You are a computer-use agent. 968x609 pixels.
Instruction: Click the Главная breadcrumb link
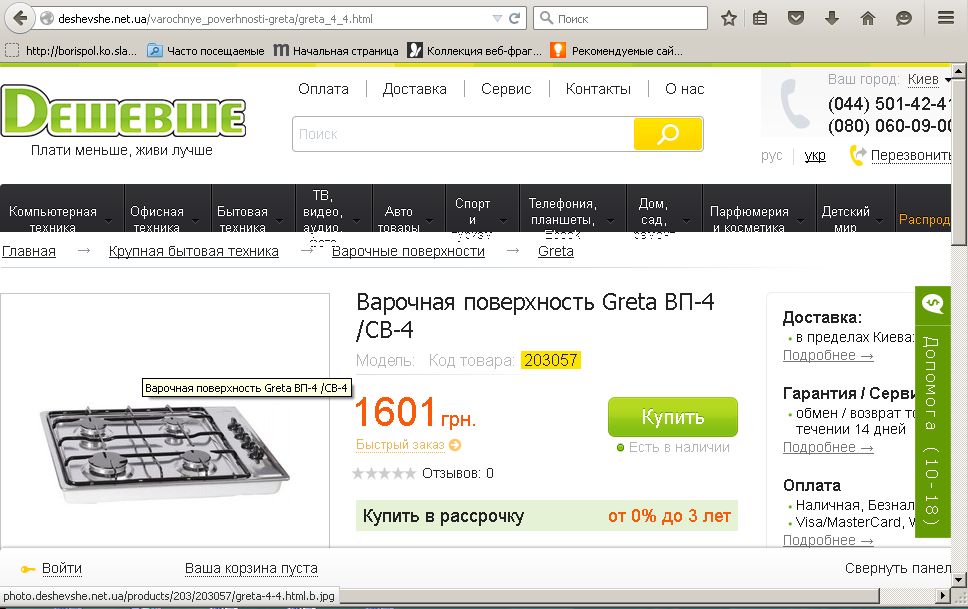point(28,251)
